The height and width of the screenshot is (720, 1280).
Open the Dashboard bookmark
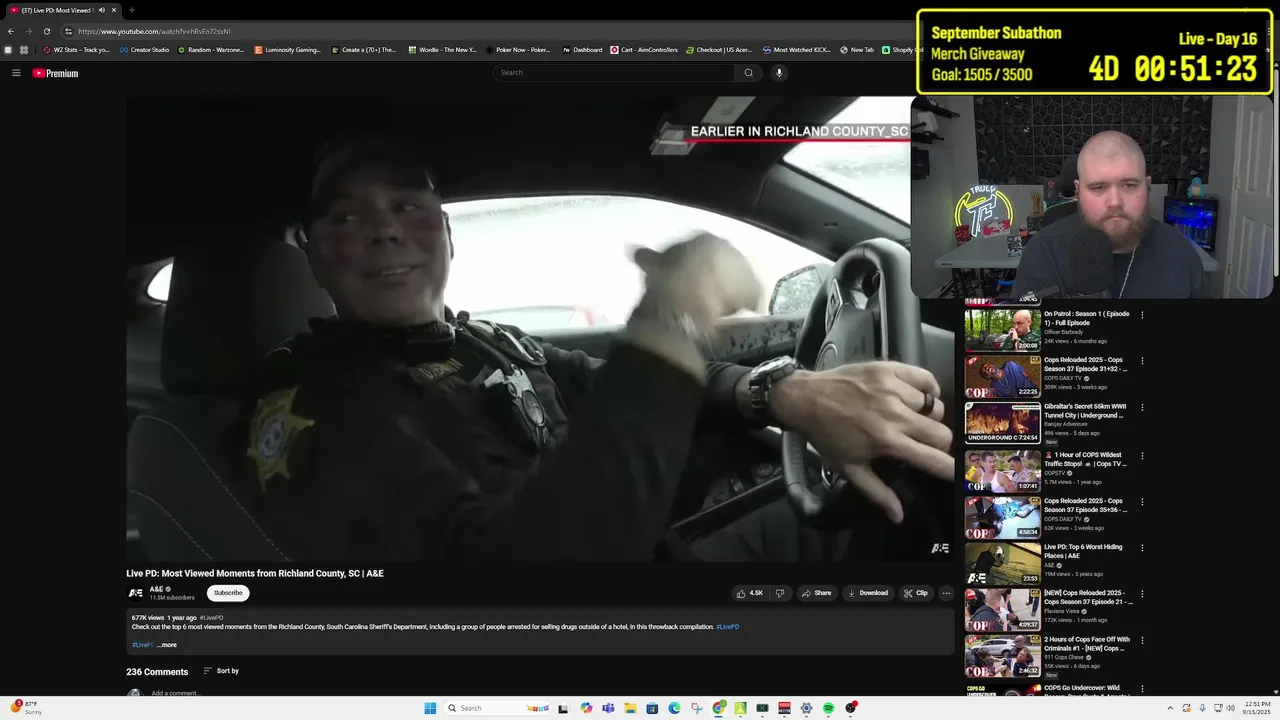[582, 50]
